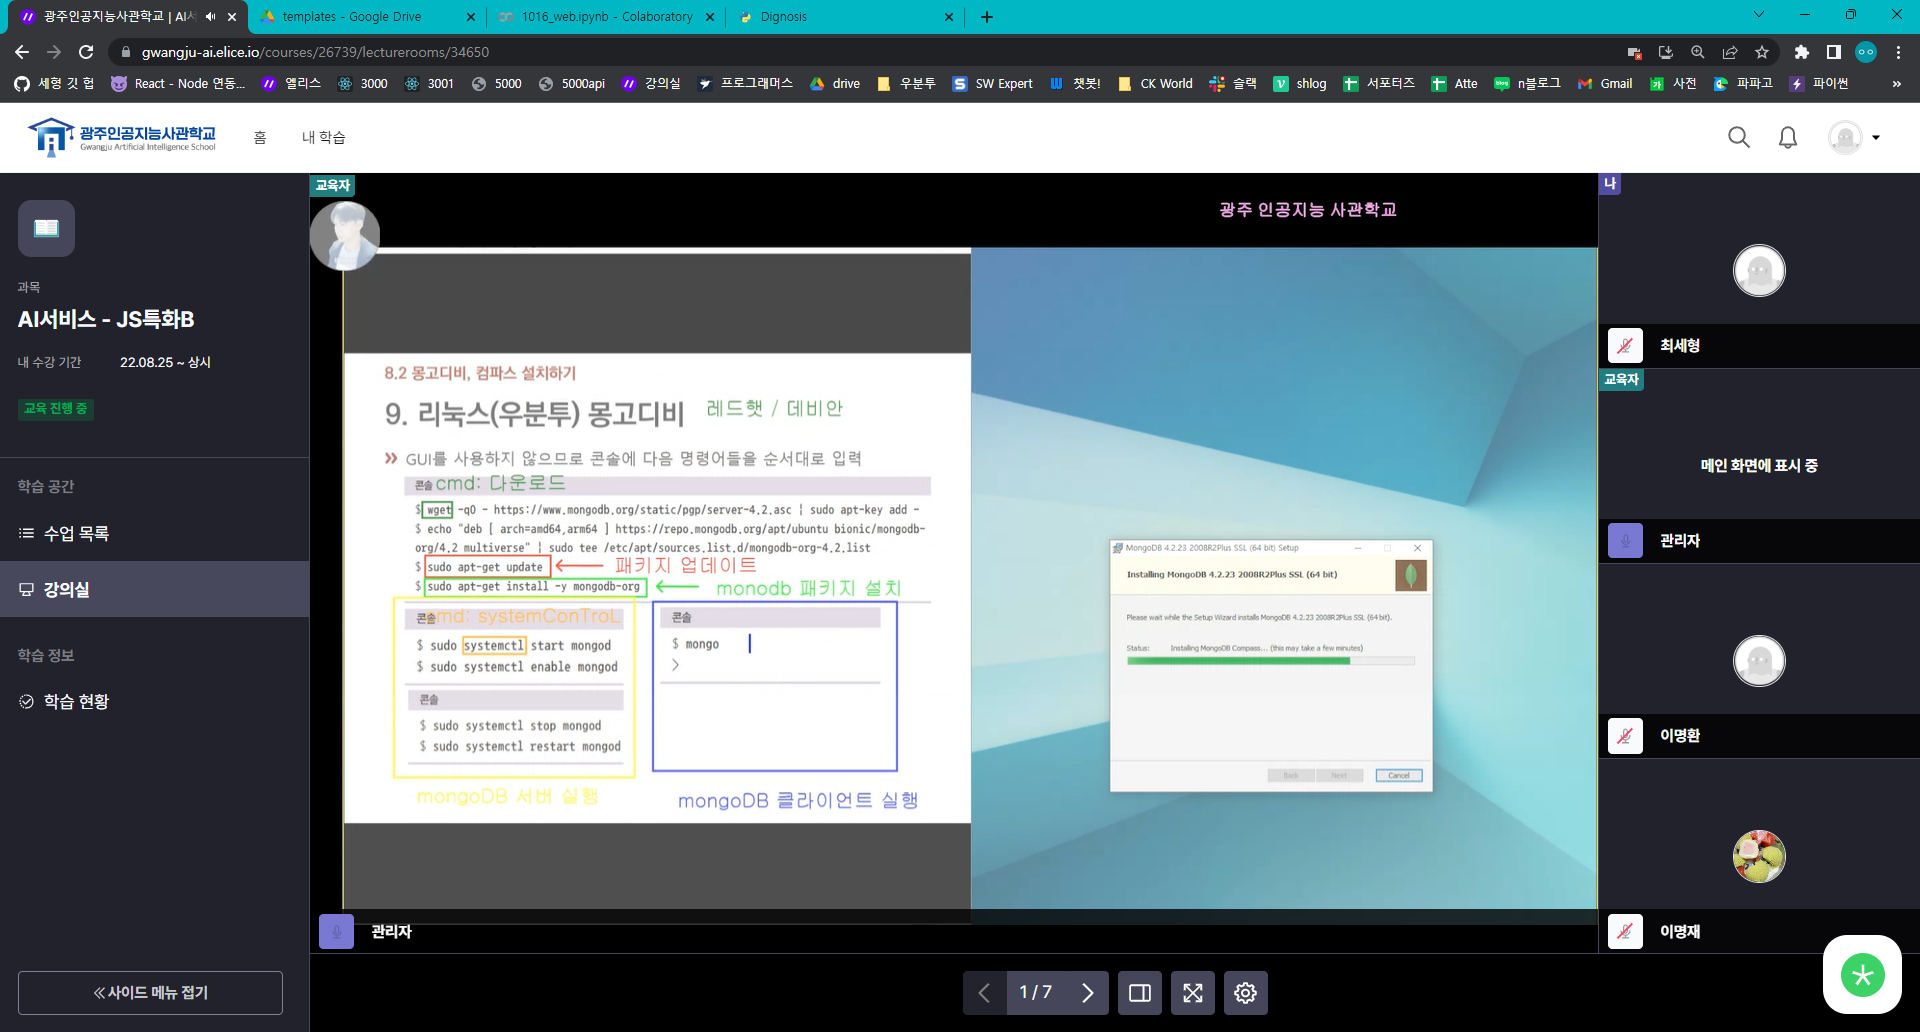1920x1032 pixels.
Task: Click the share page icon in address bar
Action: click(x=1730, y=52)
